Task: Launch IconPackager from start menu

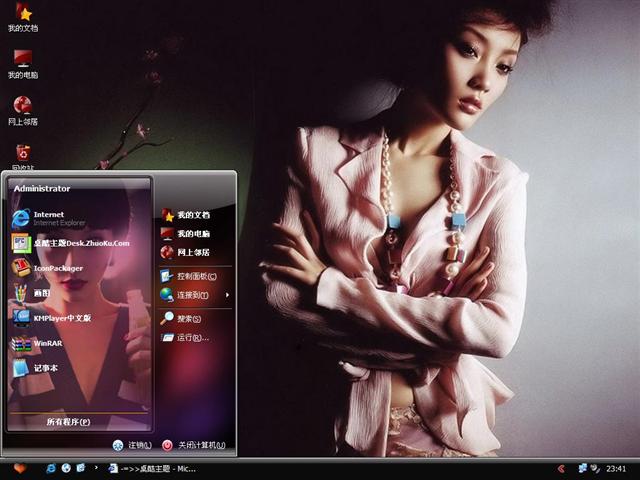Action: pos(47,268)
